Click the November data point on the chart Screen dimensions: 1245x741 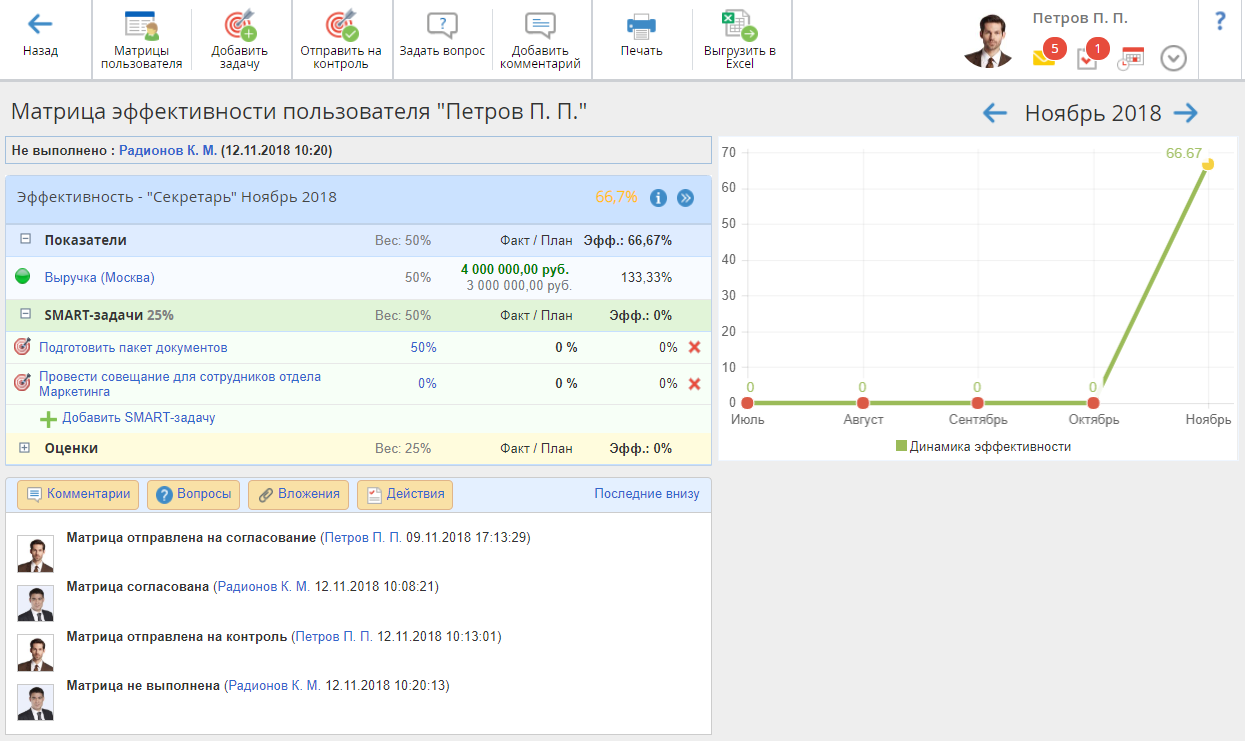click(x=1207, y=164)
